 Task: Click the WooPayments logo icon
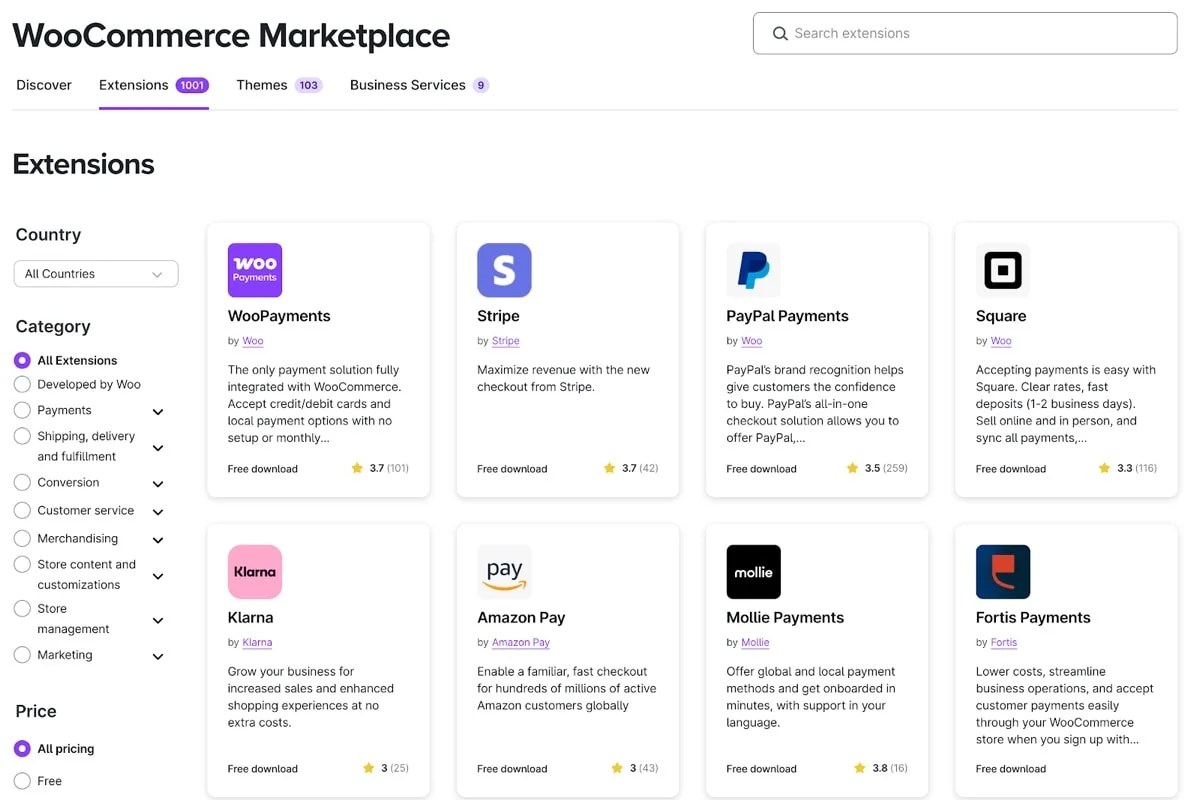(255, 270)
